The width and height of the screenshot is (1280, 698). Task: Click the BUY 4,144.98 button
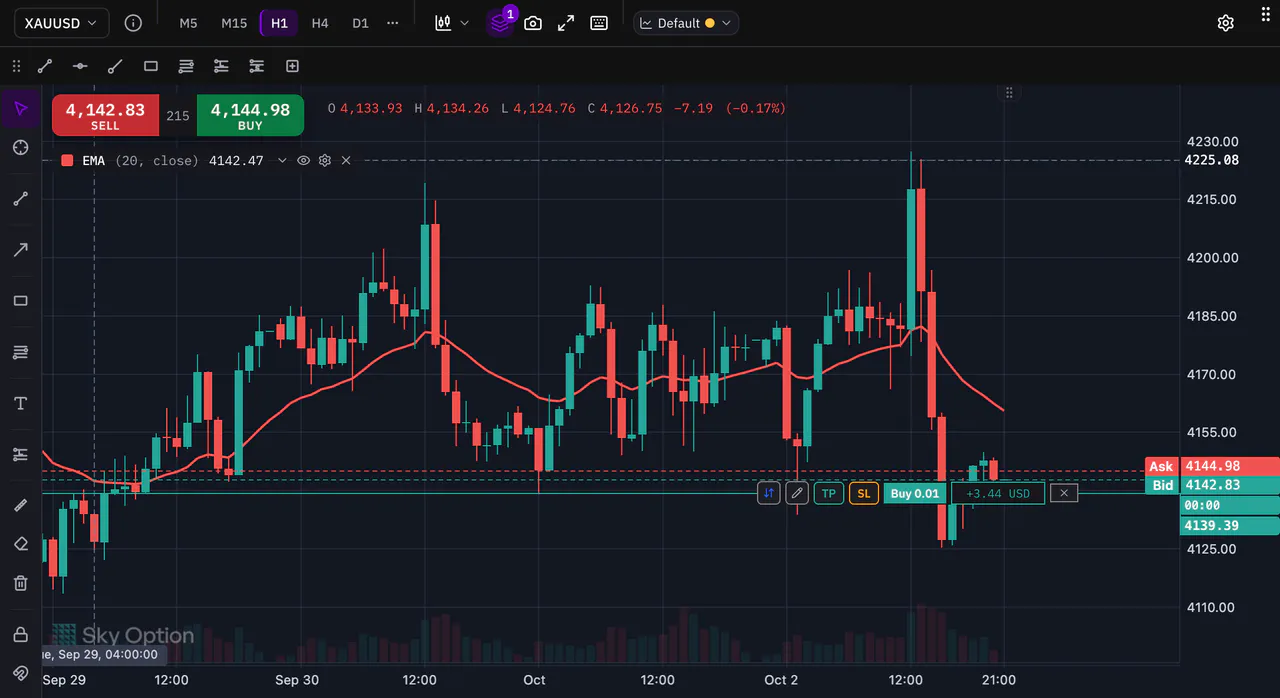coord(250,116)
